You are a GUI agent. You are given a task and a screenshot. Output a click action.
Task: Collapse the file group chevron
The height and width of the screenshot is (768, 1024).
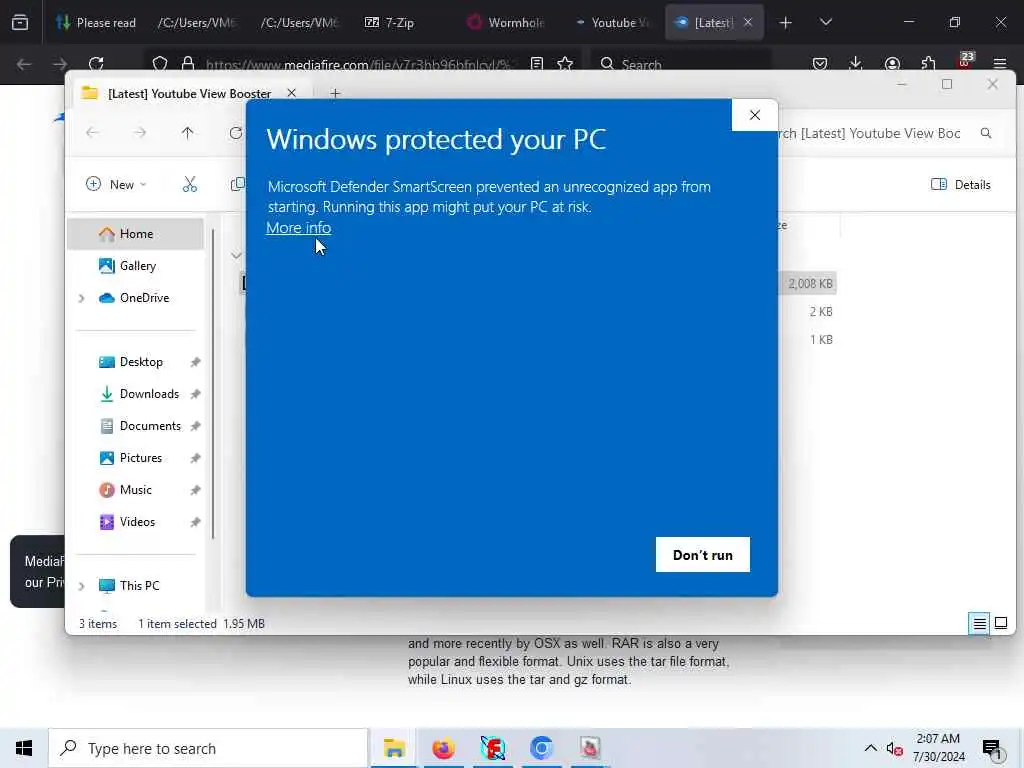236,255
